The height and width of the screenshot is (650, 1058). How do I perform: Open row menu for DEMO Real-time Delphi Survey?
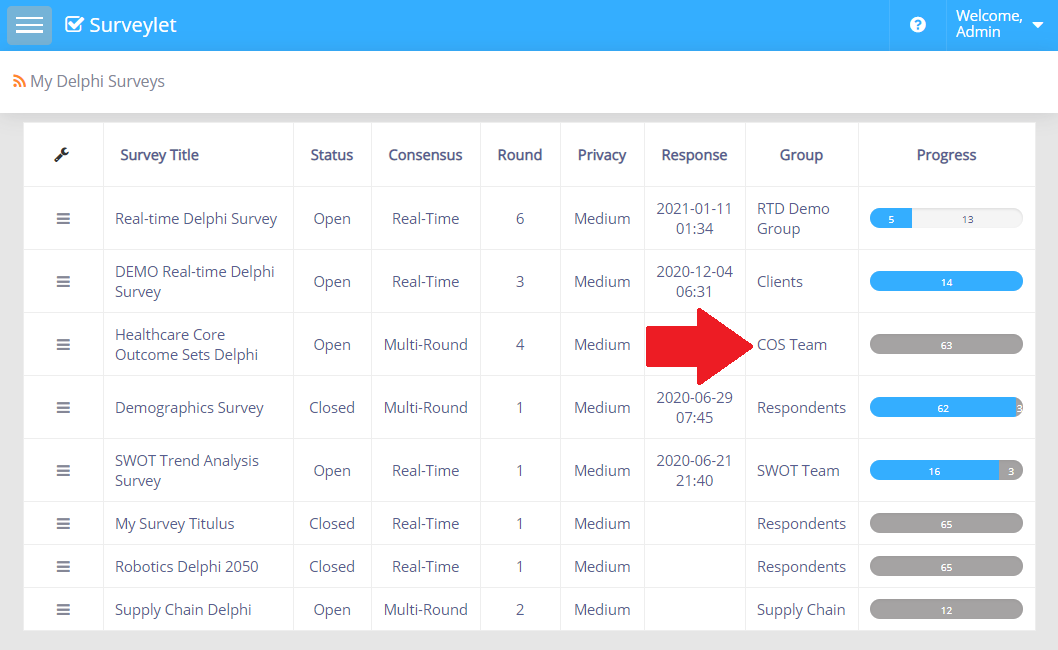[63, 281]
